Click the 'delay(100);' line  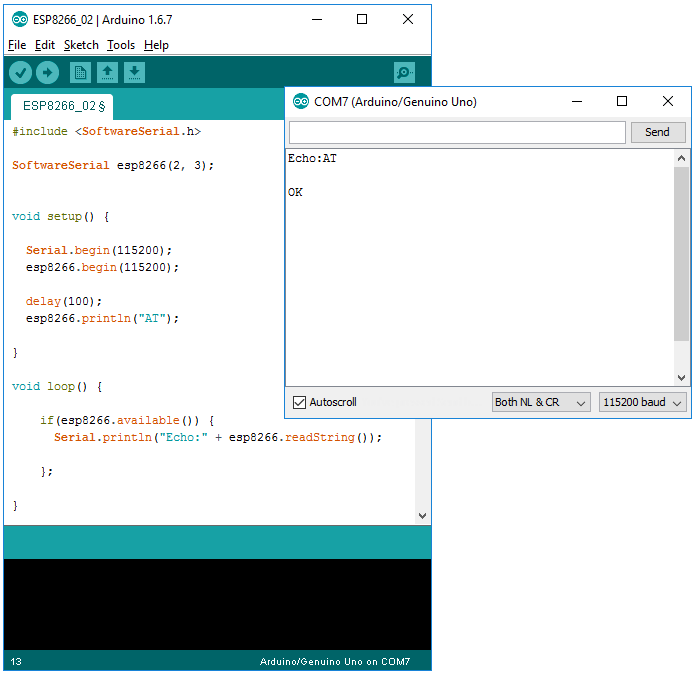[x=64, y=301]
